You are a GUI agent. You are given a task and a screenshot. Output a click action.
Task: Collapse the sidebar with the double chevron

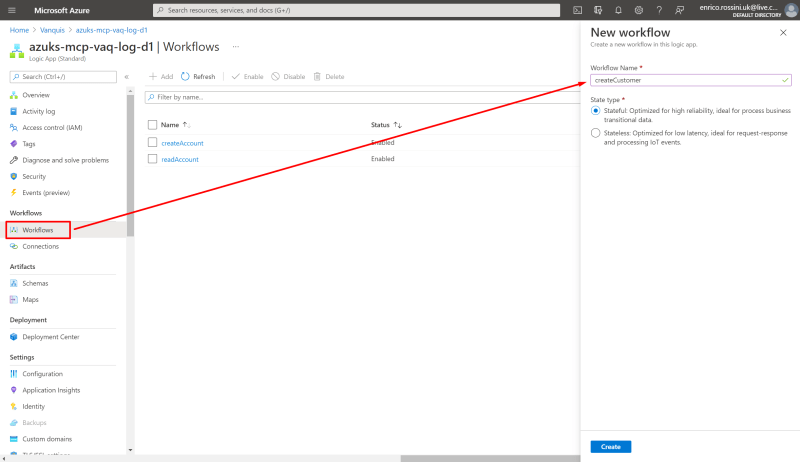(127, 77)
